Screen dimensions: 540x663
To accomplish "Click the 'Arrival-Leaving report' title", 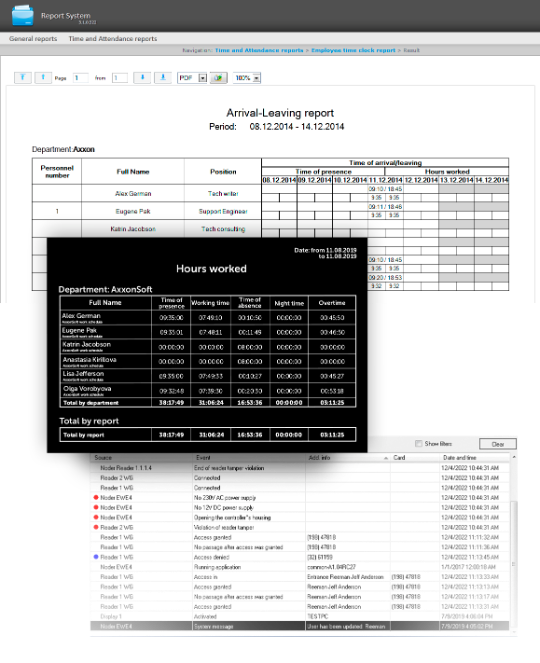I will coord(280,113).
